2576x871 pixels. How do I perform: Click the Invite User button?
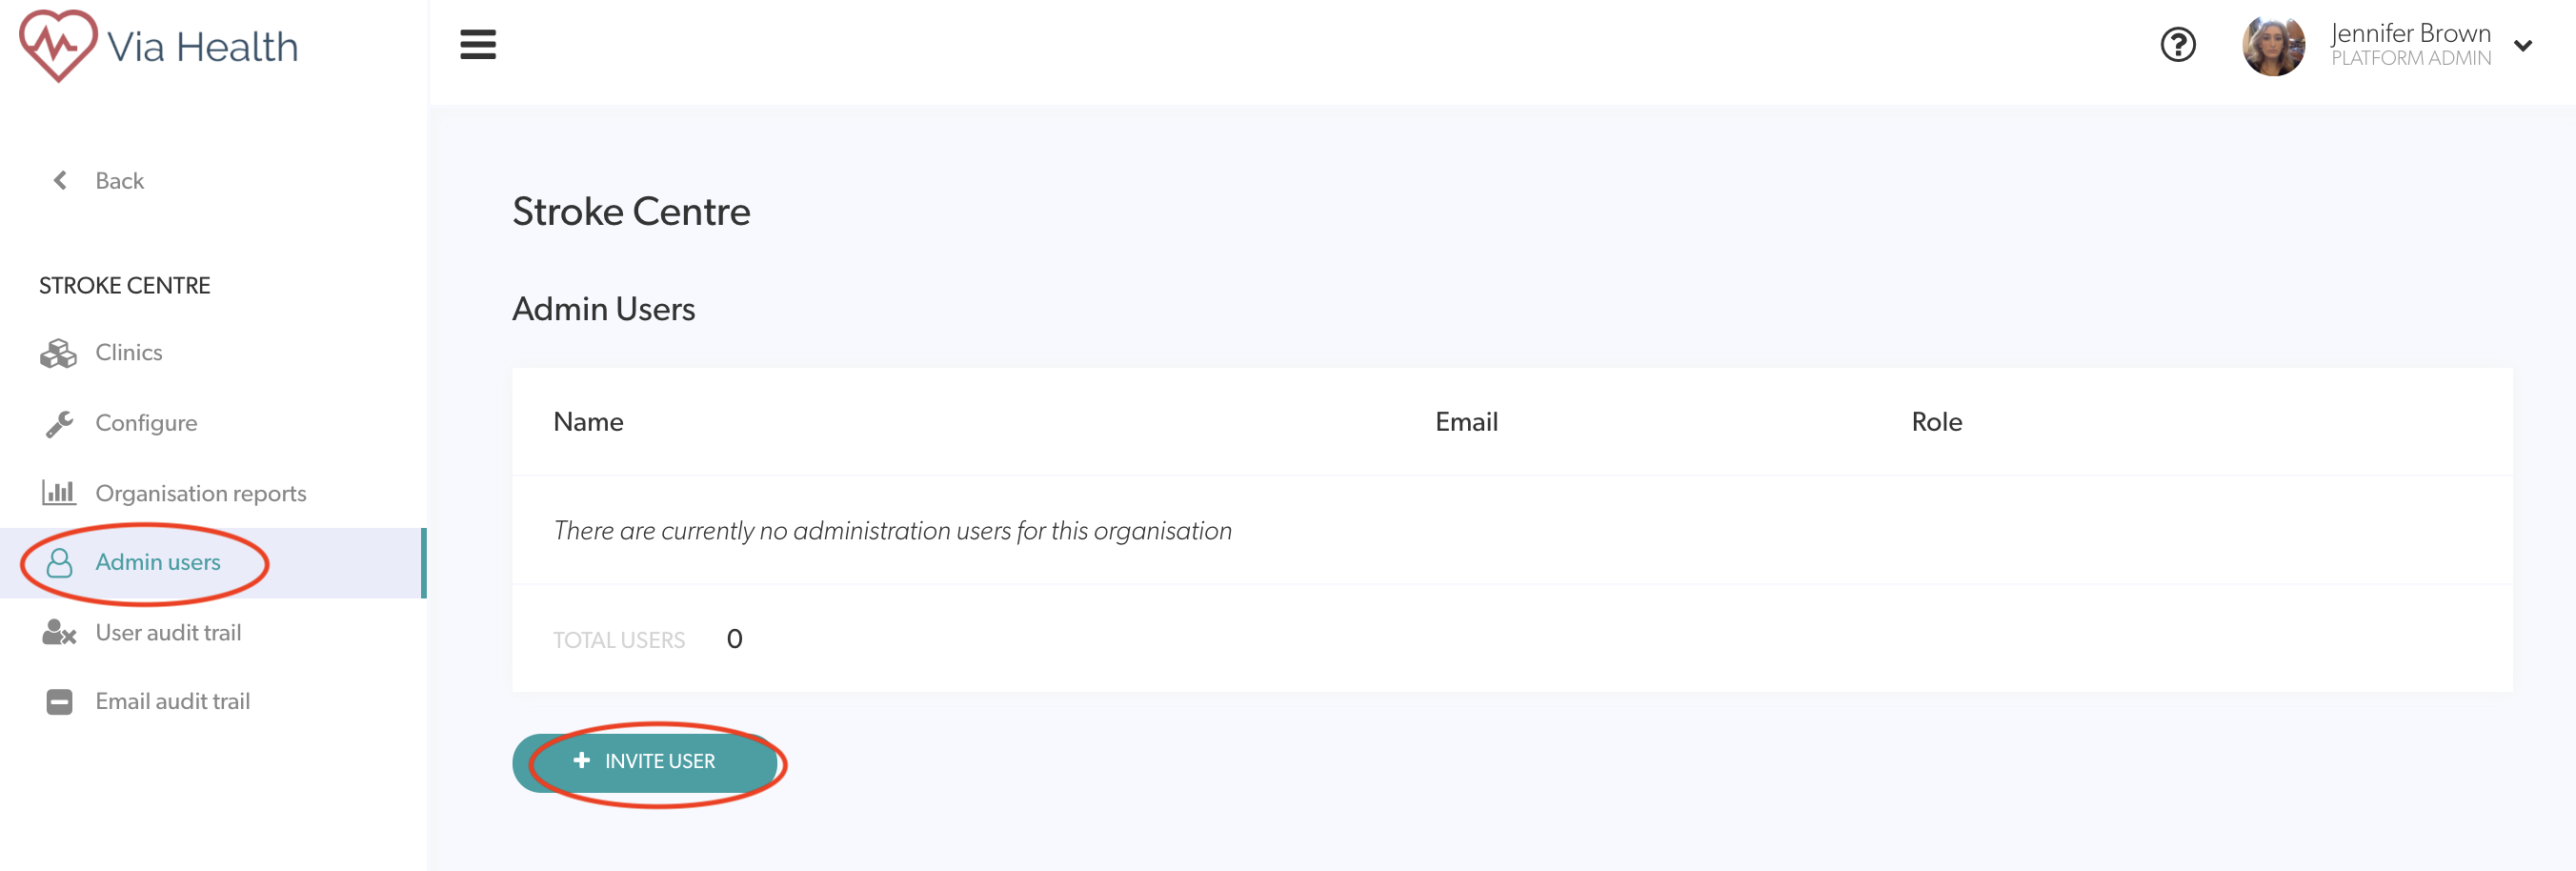pyautogui.click(x=646, y=763)
